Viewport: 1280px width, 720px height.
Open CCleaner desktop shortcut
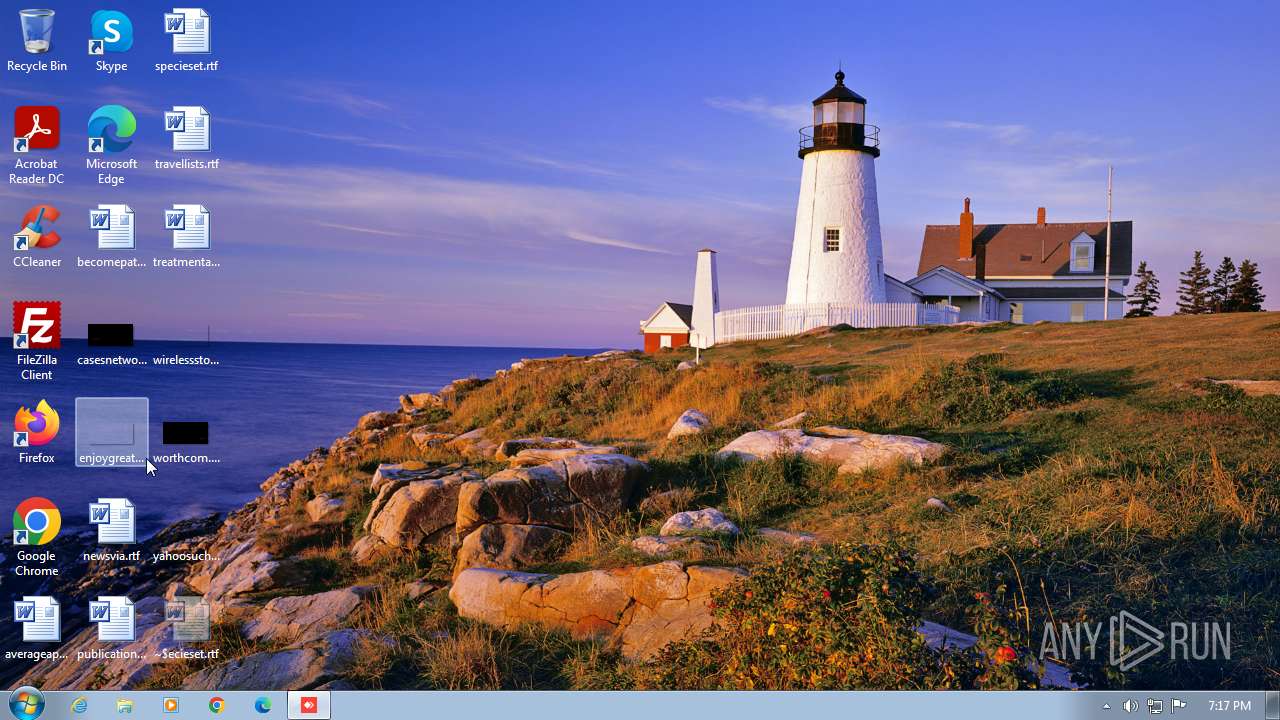[37, 237]
